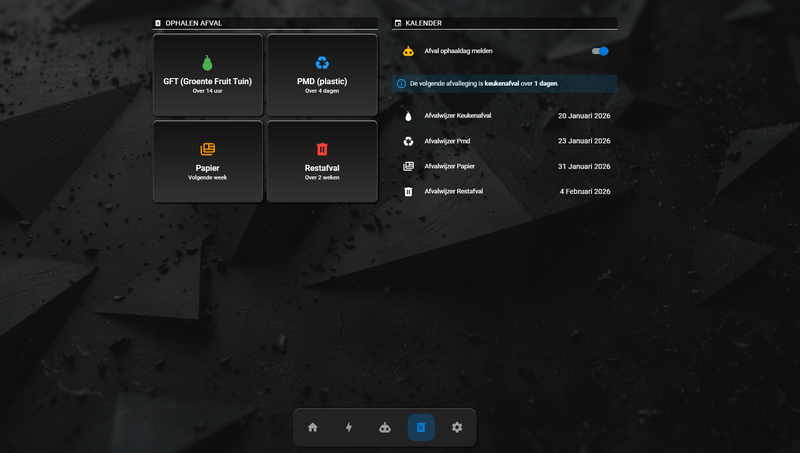Go to the Home view in bottom navbar
Screen dimensions: 800x453
313,427
